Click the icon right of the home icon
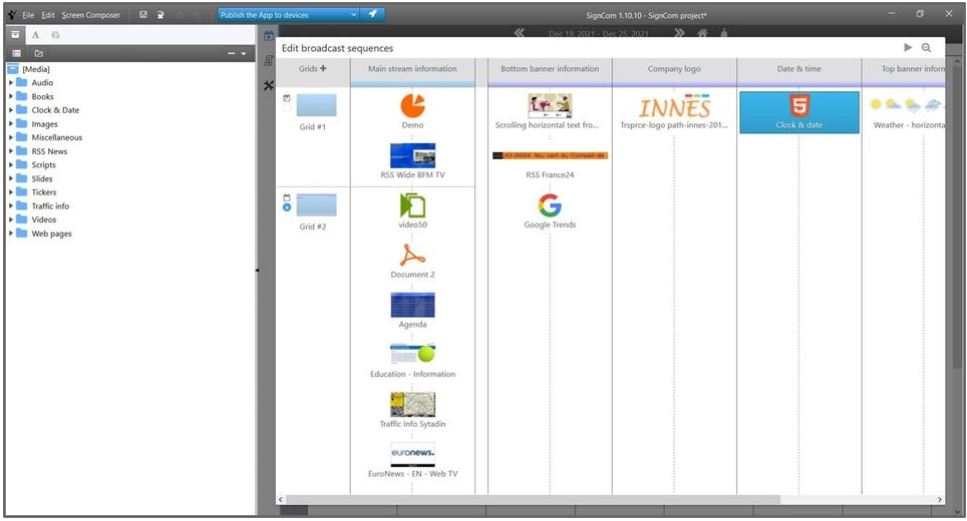The height and width of the screenshot is (521, 967). 724,33
